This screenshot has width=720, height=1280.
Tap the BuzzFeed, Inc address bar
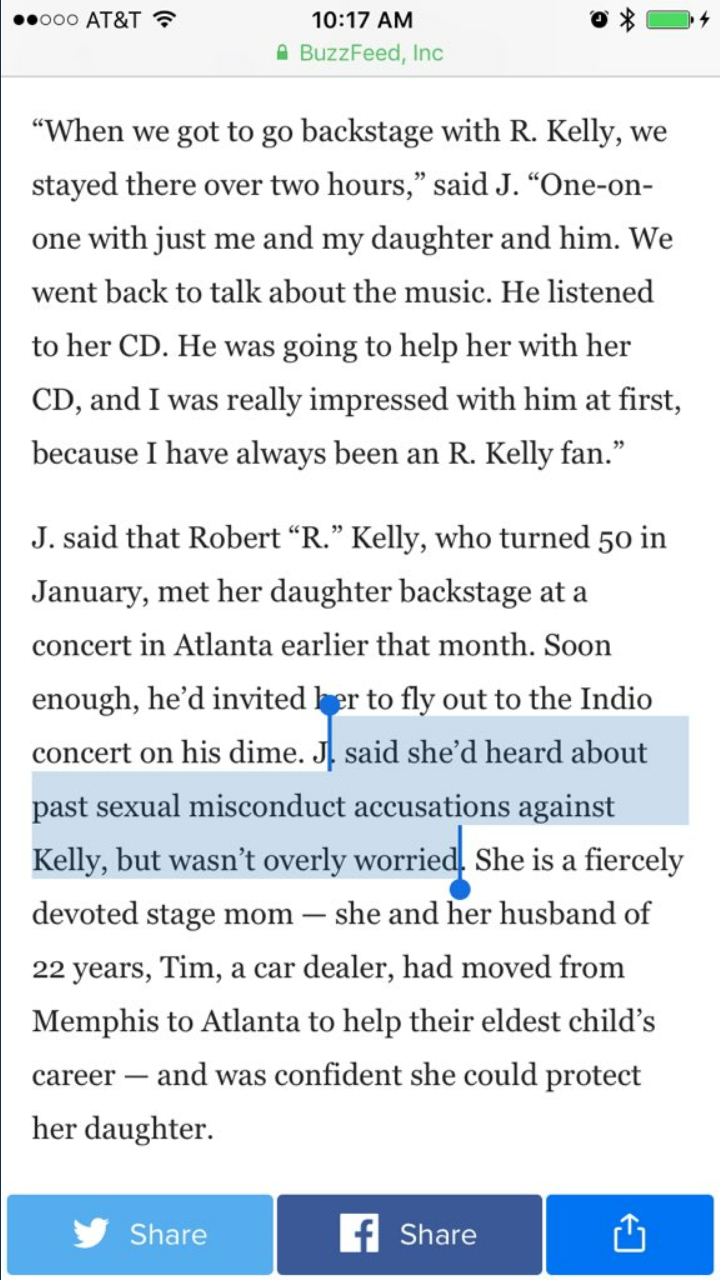click(x=360, y=52)
